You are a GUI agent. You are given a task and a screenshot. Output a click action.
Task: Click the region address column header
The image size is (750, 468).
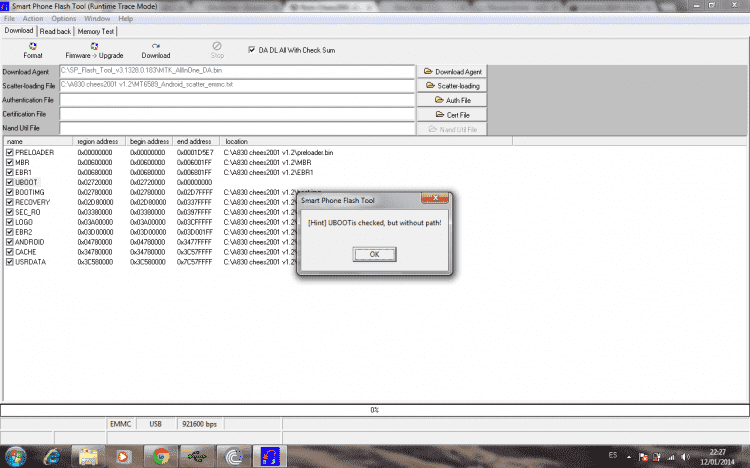(99, 141)
